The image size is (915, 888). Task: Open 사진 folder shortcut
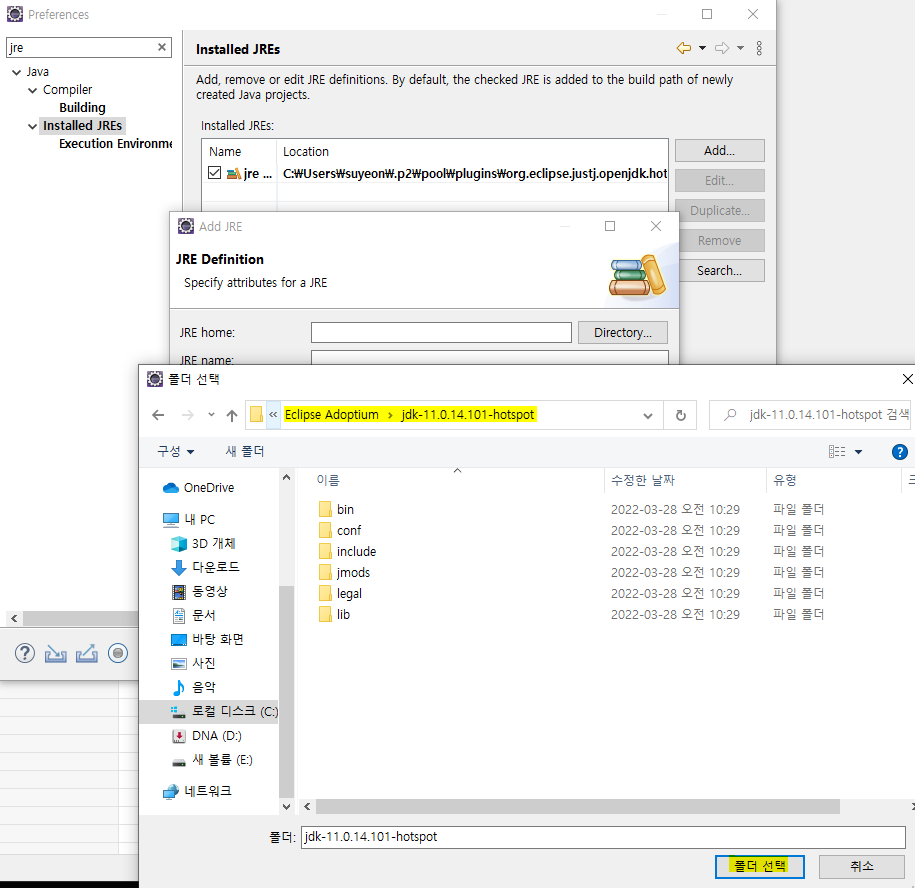[194, 663]
